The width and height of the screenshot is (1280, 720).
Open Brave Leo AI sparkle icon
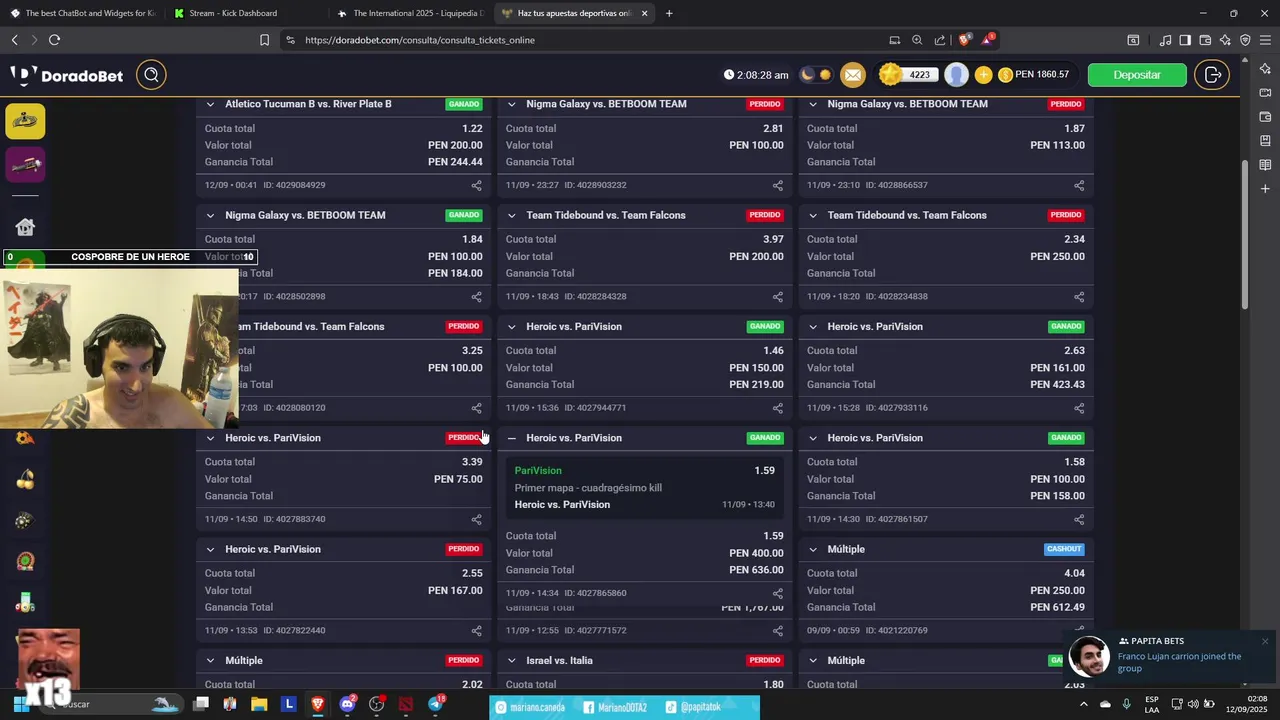click(x=1225, y=40)
